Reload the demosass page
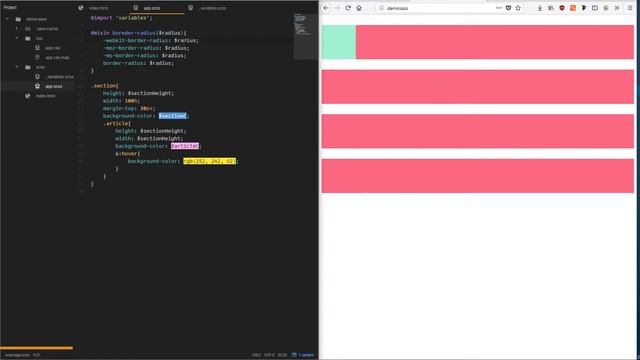The image size is (640, 360). 348,8
